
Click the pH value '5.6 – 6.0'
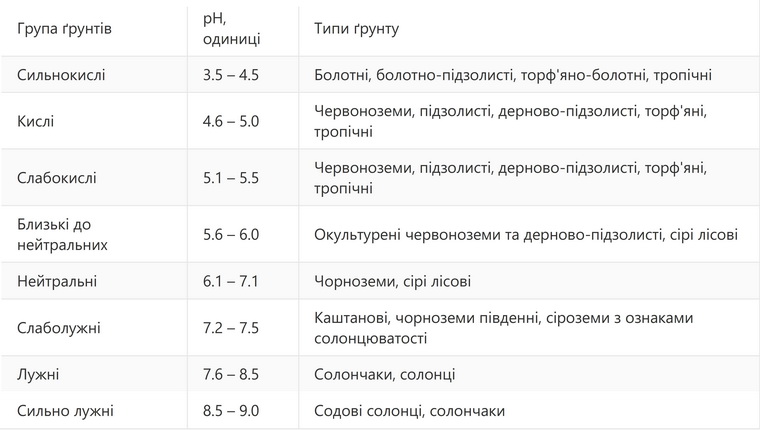(230, 234)
